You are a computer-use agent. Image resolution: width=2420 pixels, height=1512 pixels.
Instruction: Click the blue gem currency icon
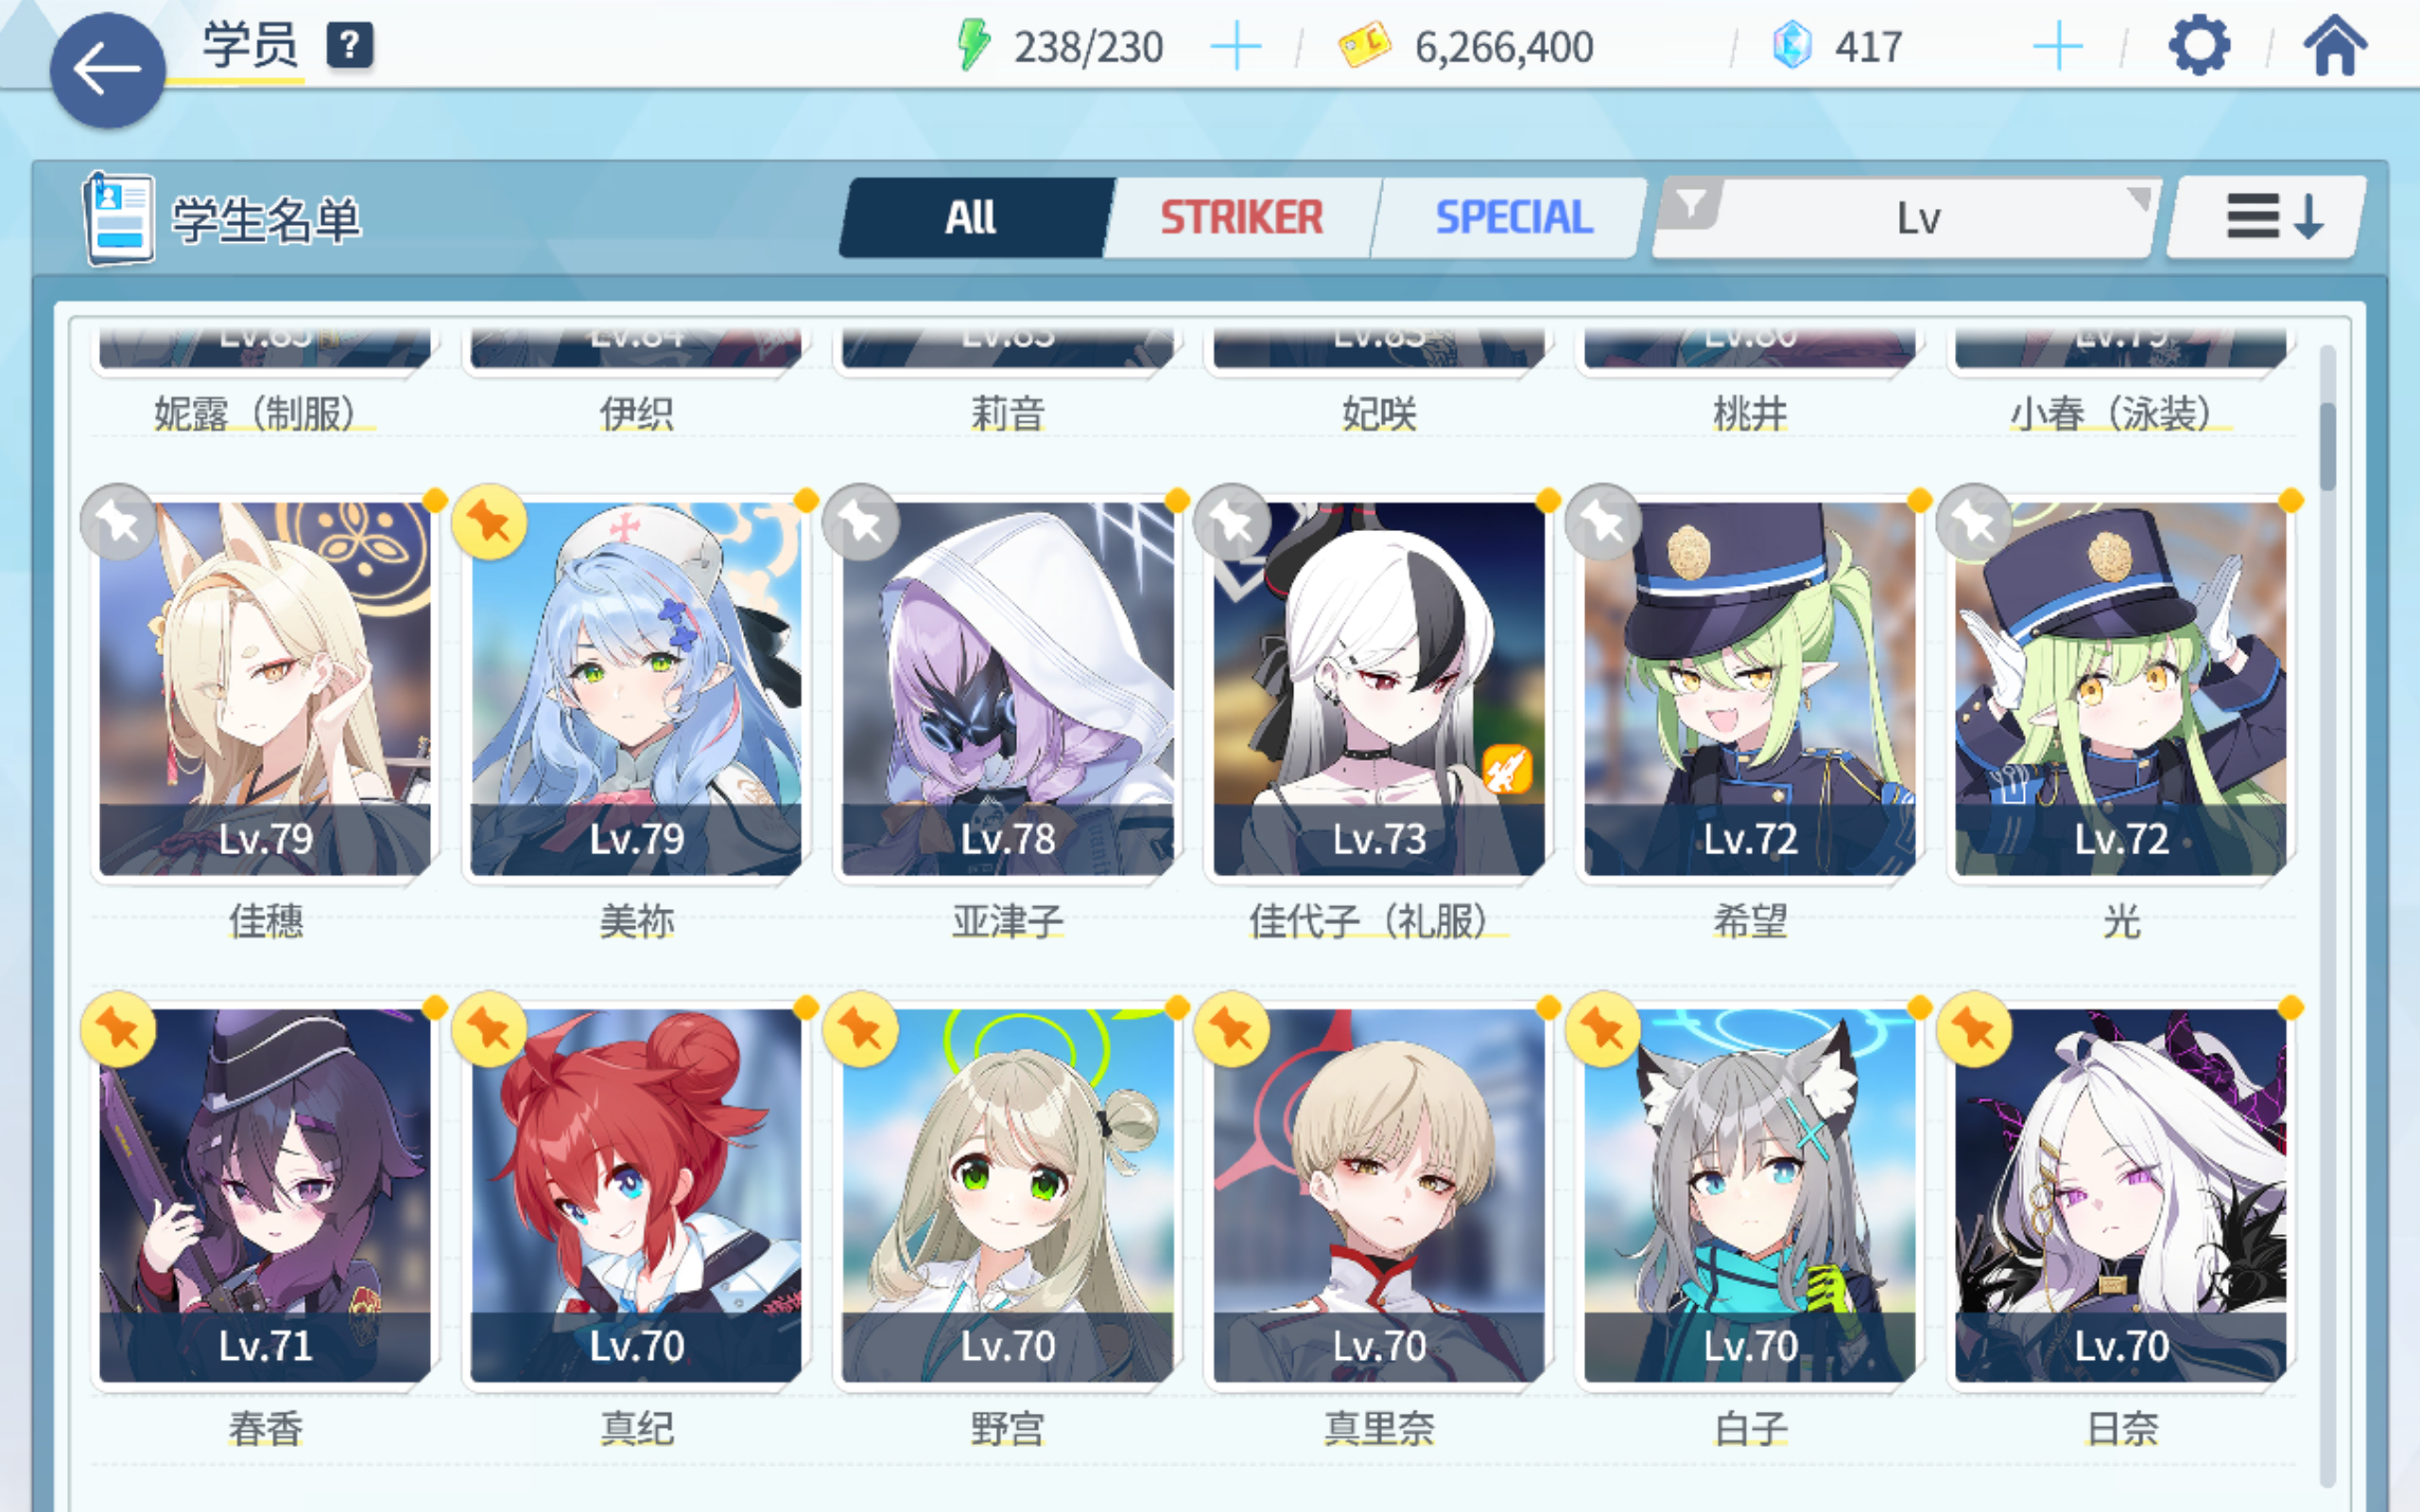(x=1792, y=46)
